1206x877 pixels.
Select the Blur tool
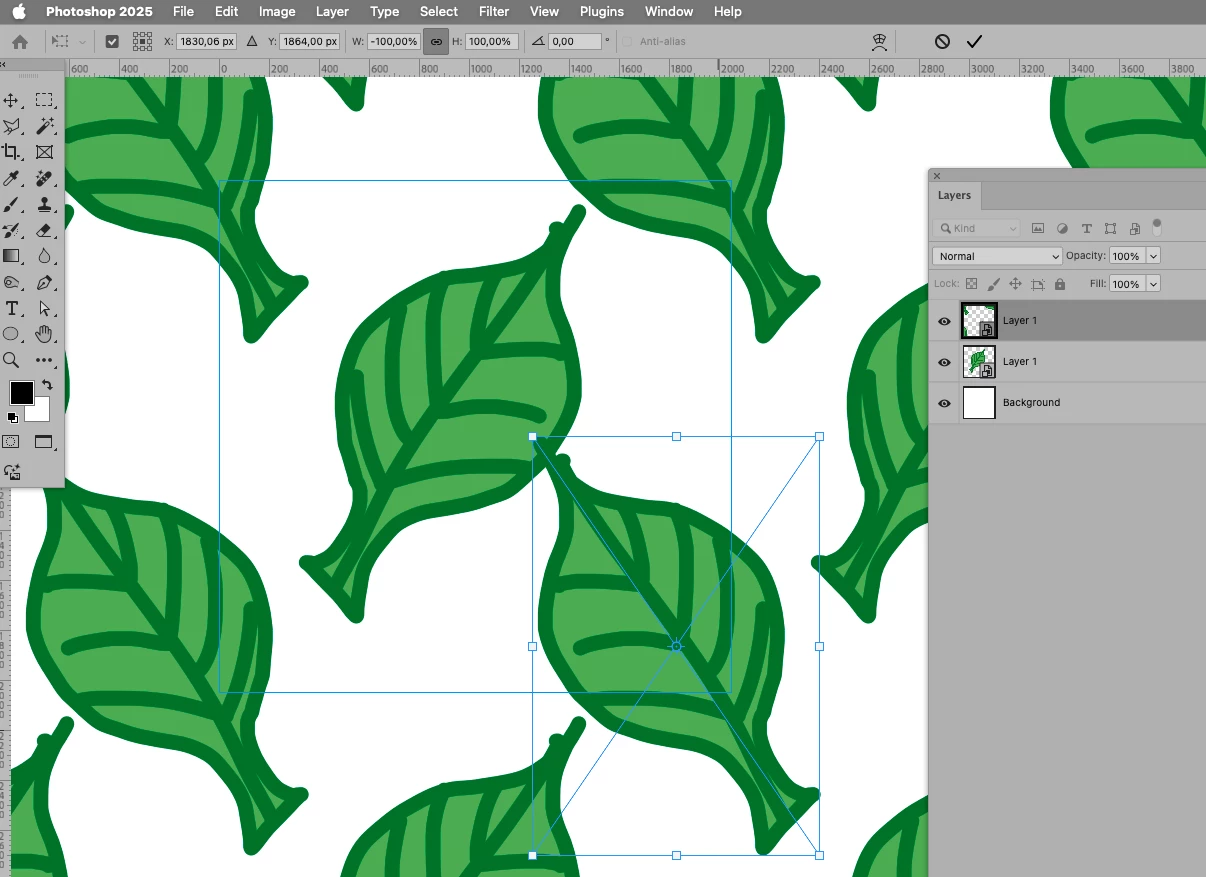click(45, 256)
